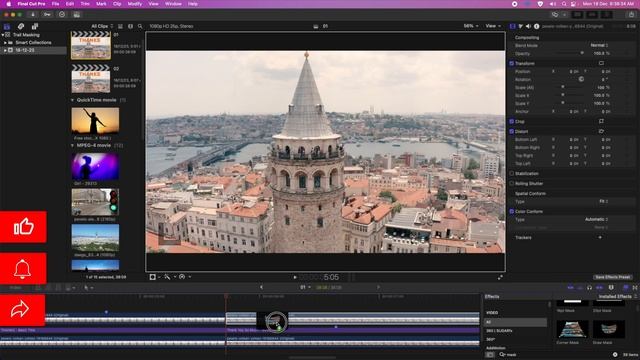Viewport: 640px width, 360px height.
Task: Expand the 18-12-23 event
Action: coord(5,50)
